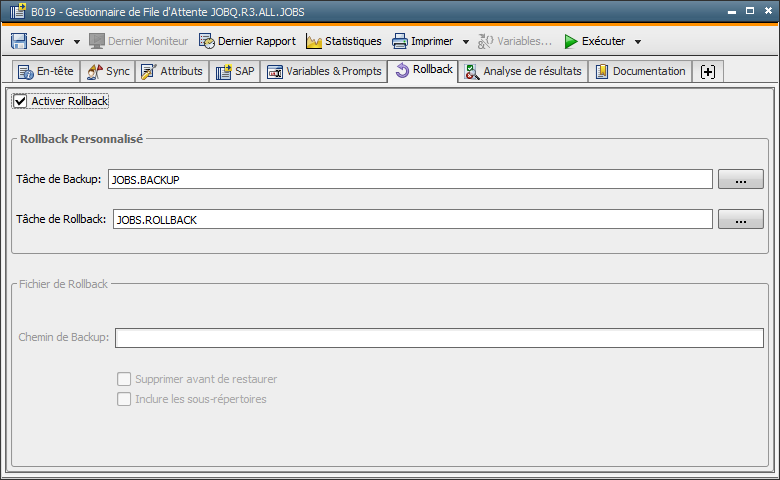Image resolution: width=780 pixels, height=480 pixels.
Task: Run the job with Exécuter
Action: click(x=594, y=41)
